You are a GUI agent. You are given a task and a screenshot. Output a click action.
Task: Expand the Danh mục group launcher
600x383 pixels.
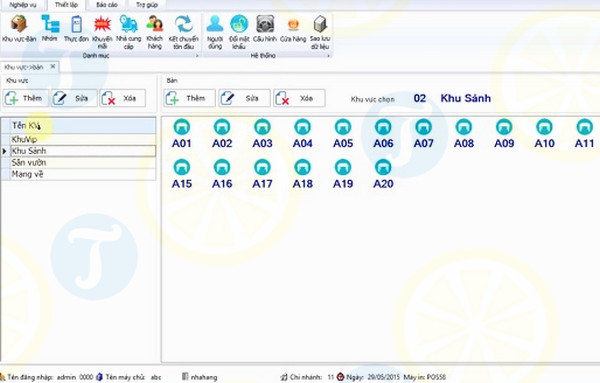pyautogui.click(x=197, y=56)
